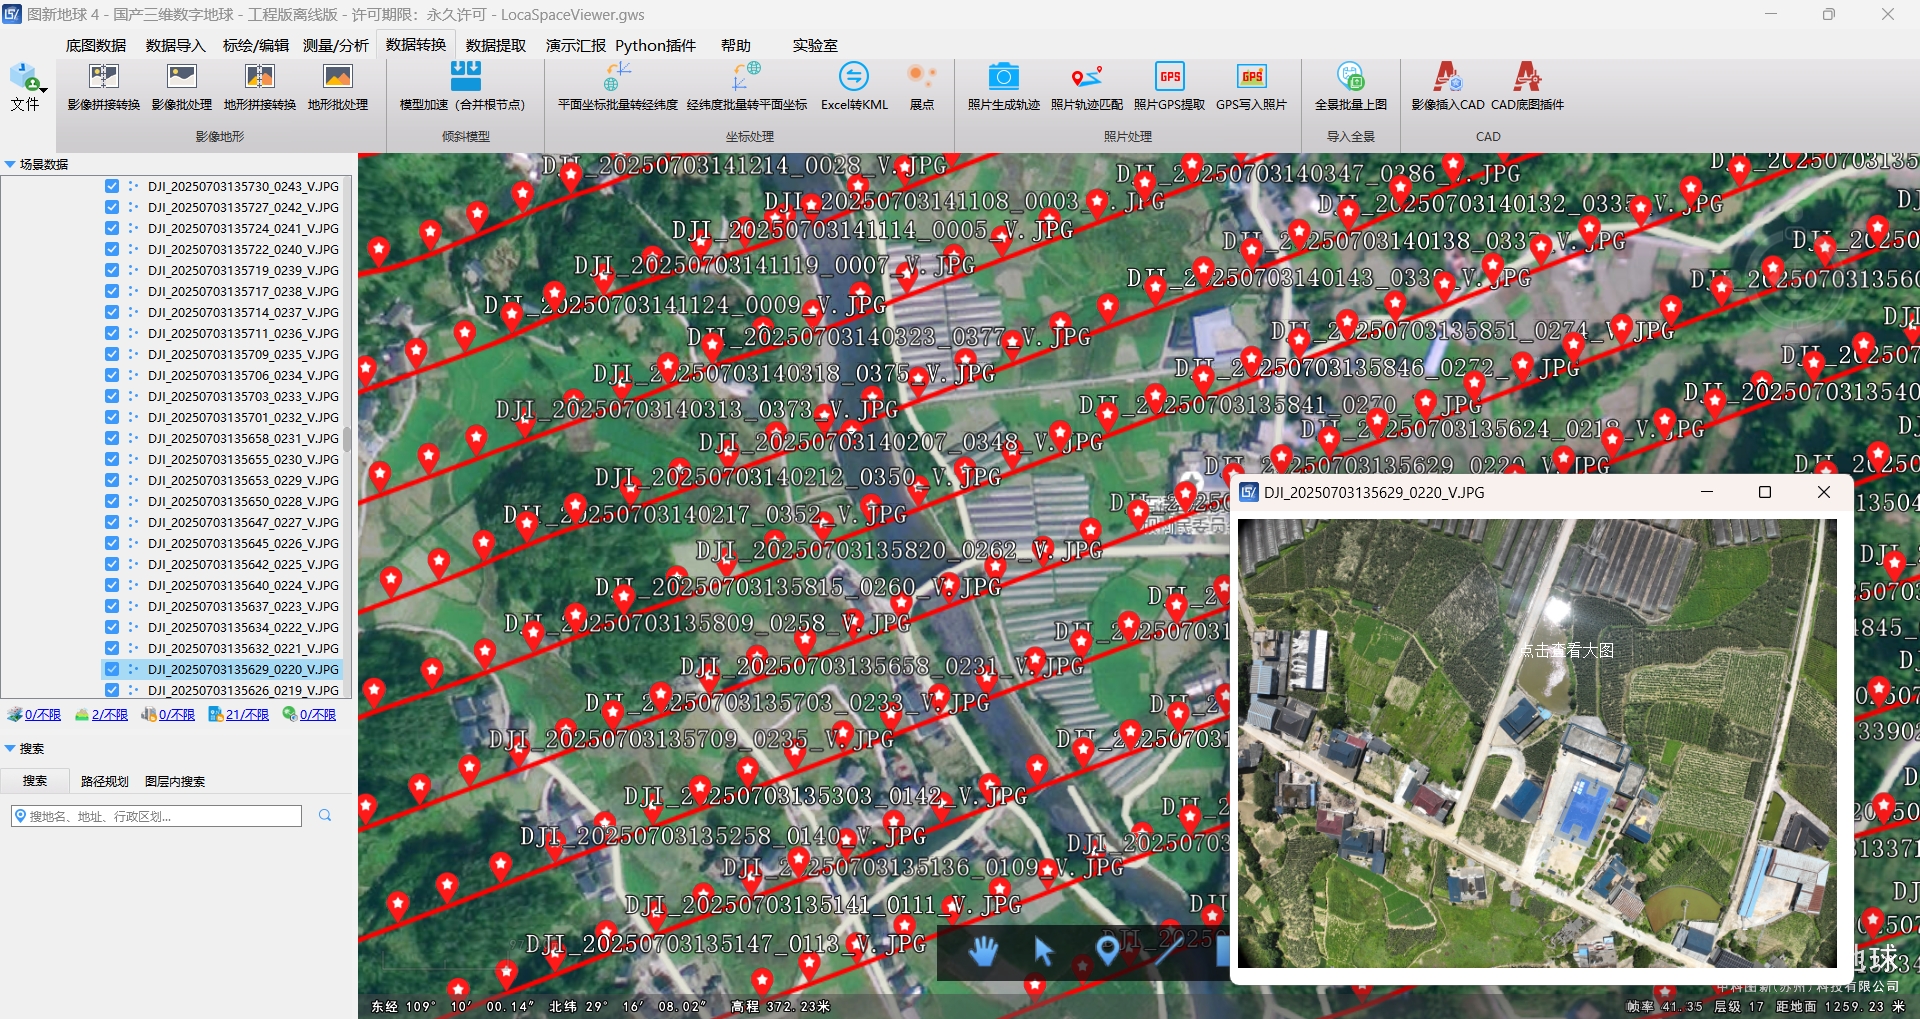Click the 2/不限 terrain count link
This screenshot has height=1019, width=1920.
pos(110,715)
